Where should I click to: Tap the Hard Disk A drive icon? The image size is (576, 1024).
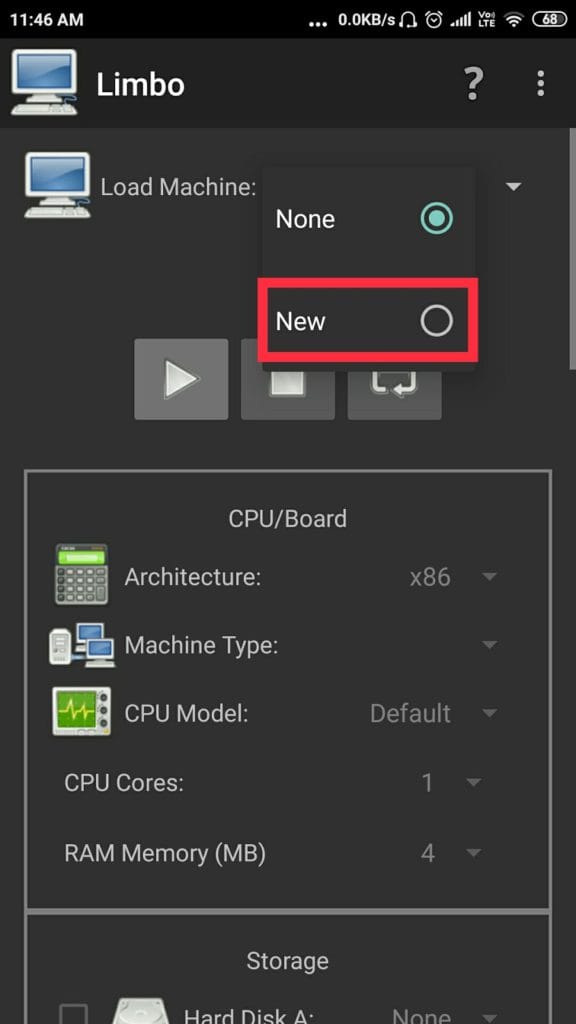pos(138,1009)
